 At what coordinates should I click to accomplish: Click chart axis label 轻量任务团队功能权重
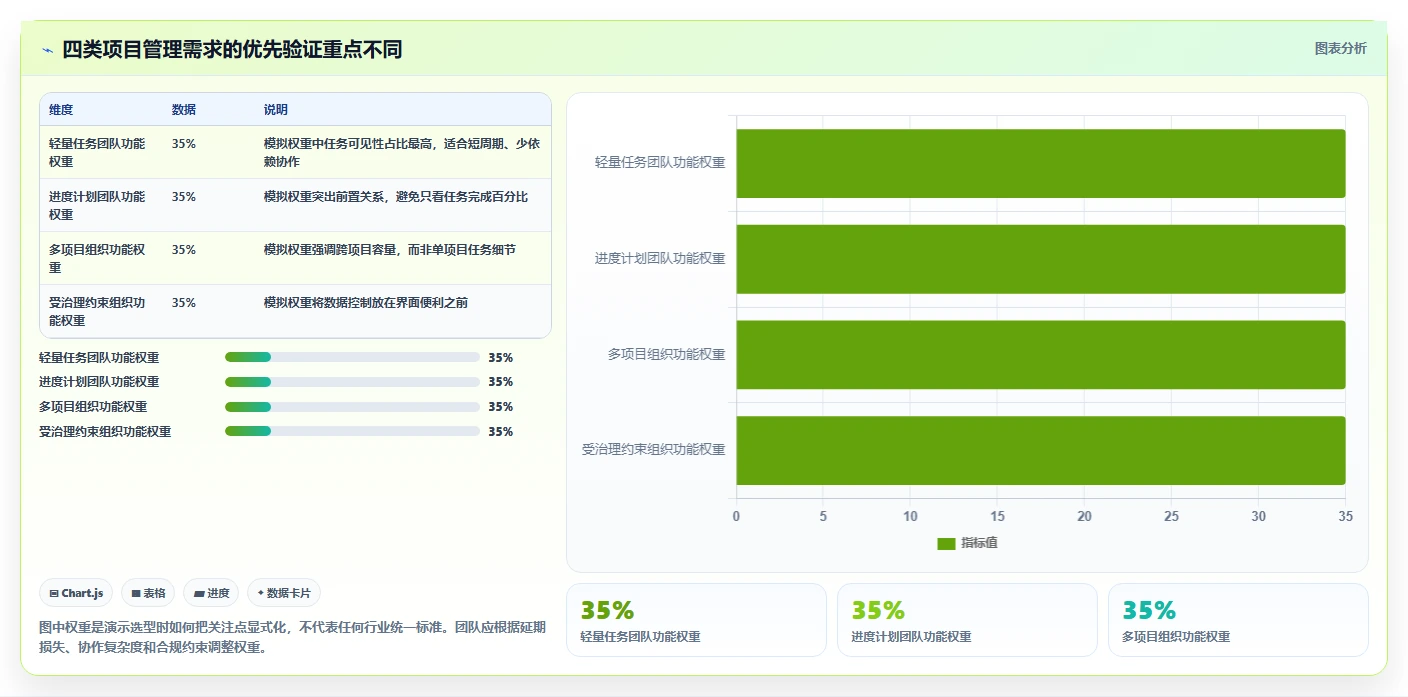[x=660, y=163]
